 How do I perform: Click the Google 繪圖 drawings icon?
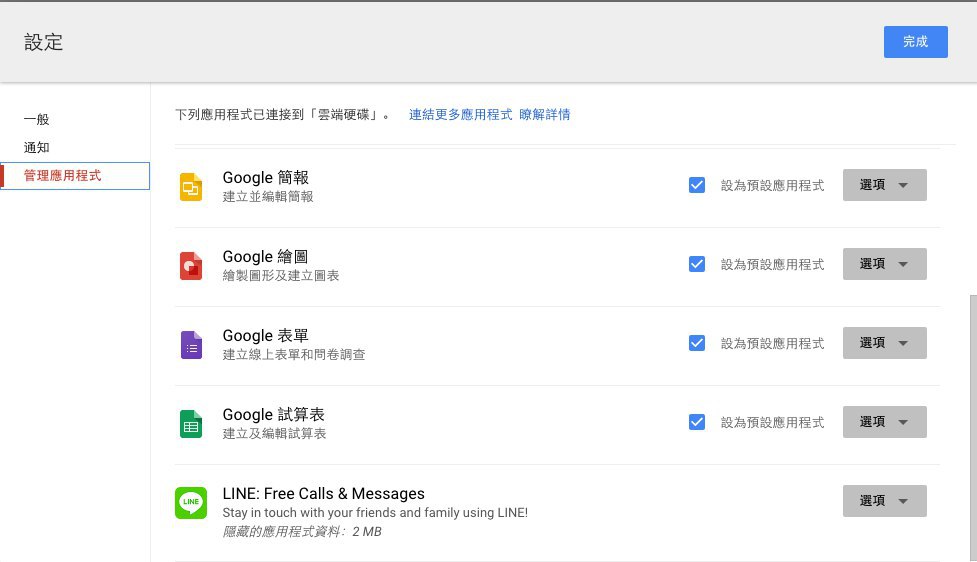(x=191, y=266)
